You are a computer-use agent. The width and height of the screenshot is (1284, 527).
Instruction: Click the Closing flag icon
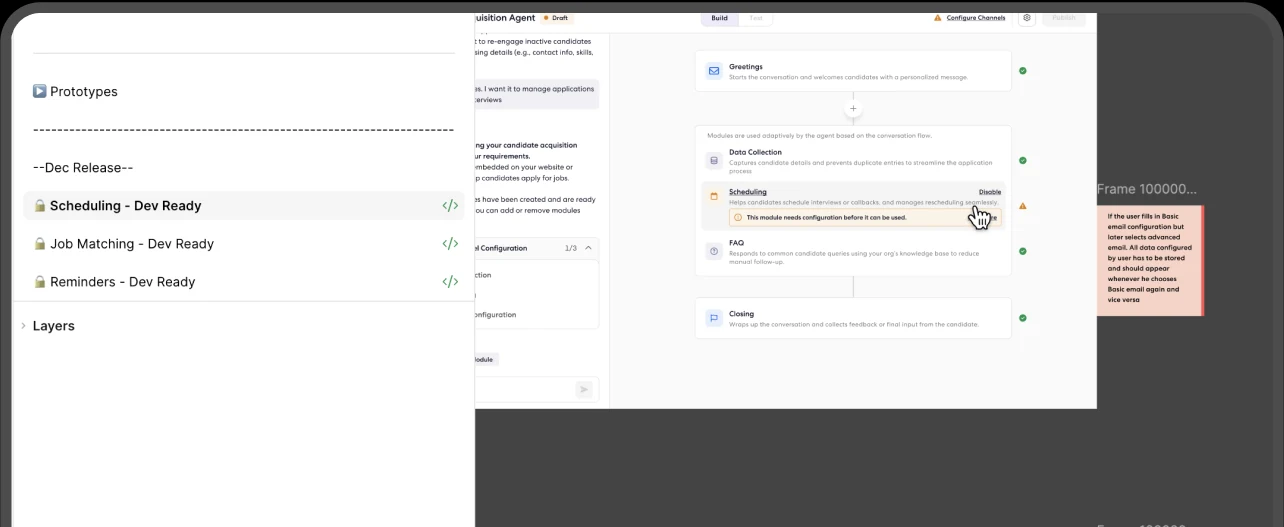pyautogui.click(x=714, y=318)
